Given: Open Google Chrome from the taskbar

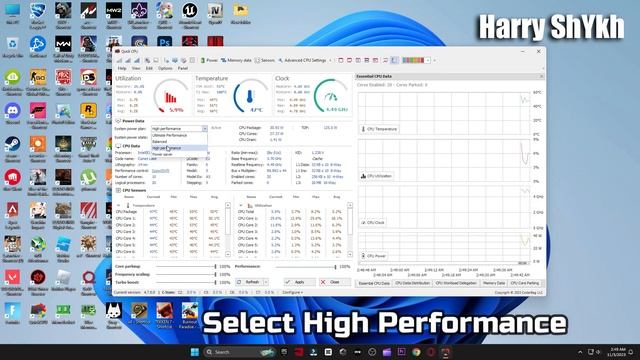Looking at the screenshot, I should [416, 352].
